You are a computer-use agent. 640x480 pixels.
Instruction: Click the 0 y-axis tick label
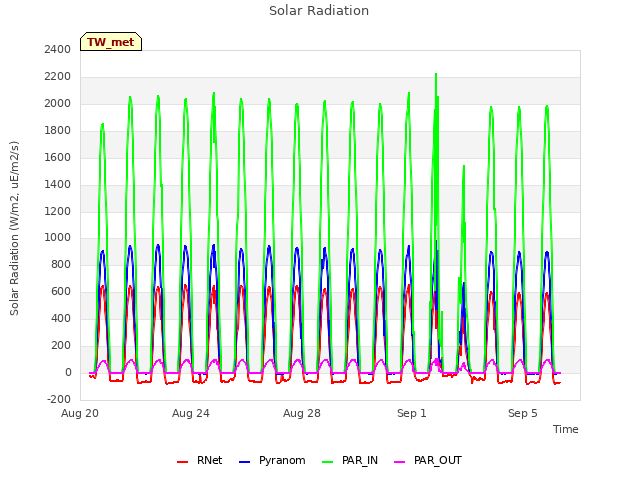point(68,372)
